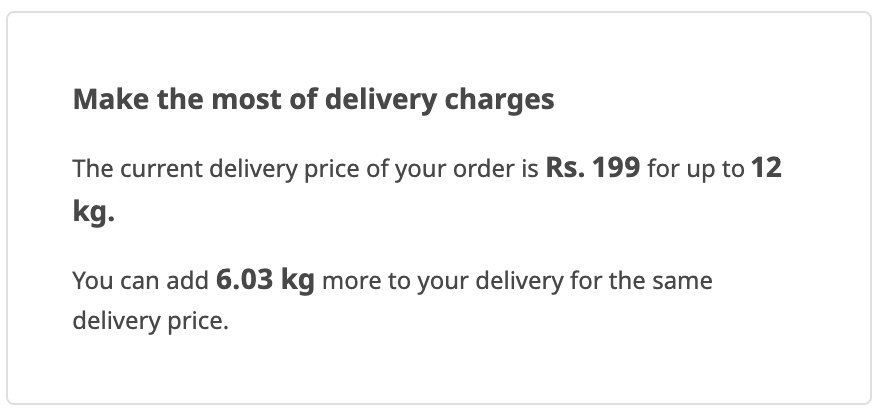Click 'more to your delivery' text
884x412 pixels.
(443, 281)
